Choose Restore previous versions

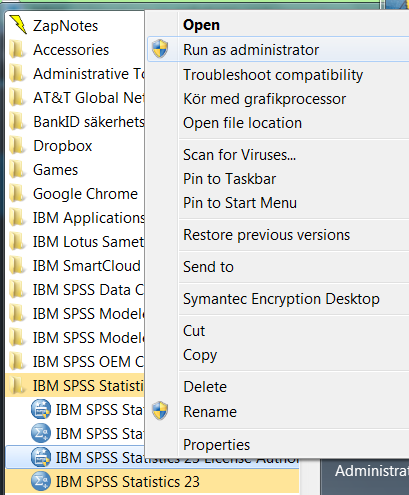pos(266,235)
